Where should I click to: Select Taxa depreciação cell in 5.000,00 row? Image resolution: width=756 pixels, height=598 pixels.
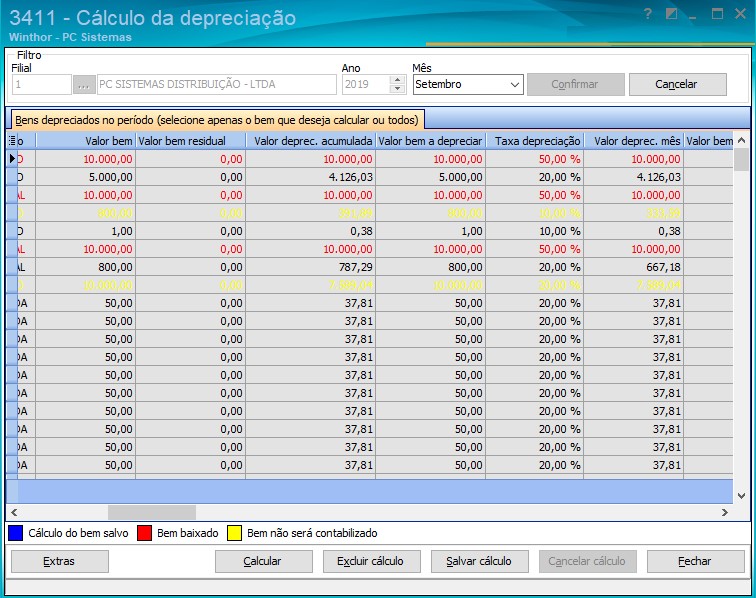tap(535, 177)
